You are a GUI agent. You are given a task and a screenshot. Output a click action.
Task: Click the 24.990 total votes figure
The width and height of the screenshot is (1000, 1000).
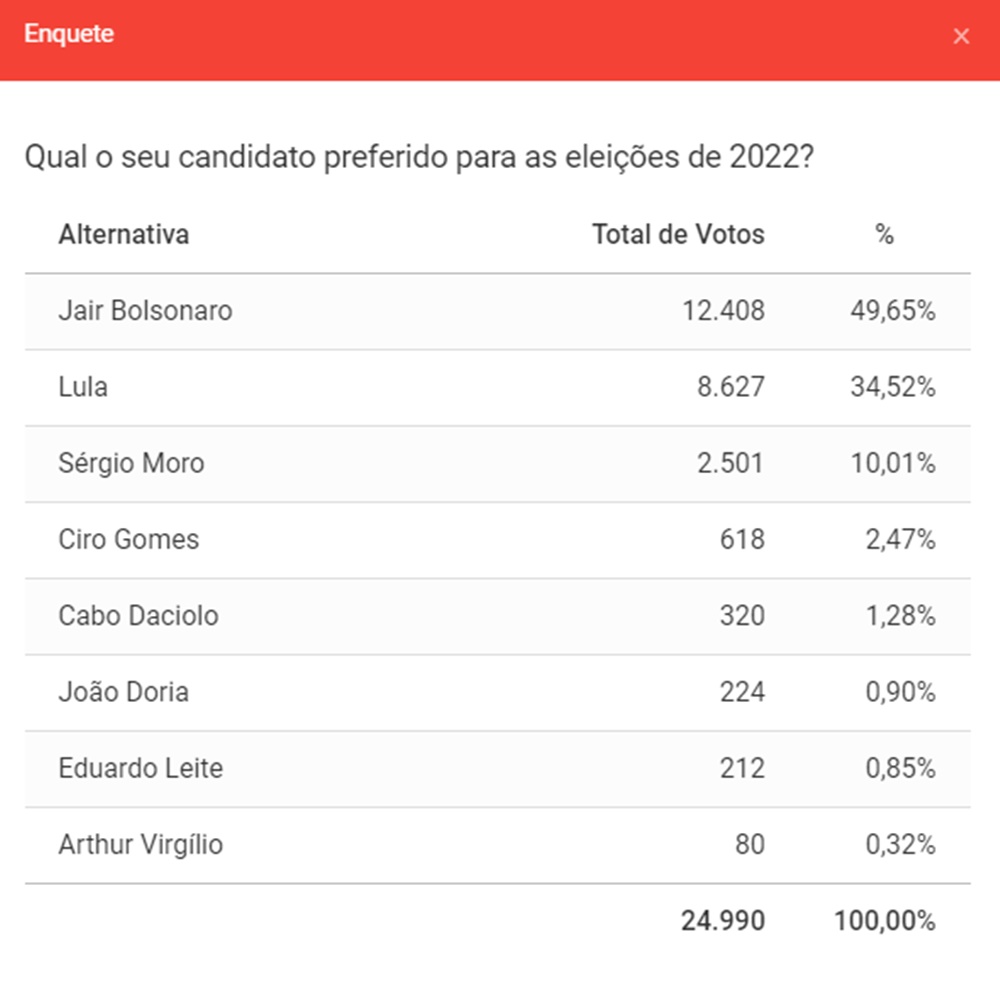point(723,921)
